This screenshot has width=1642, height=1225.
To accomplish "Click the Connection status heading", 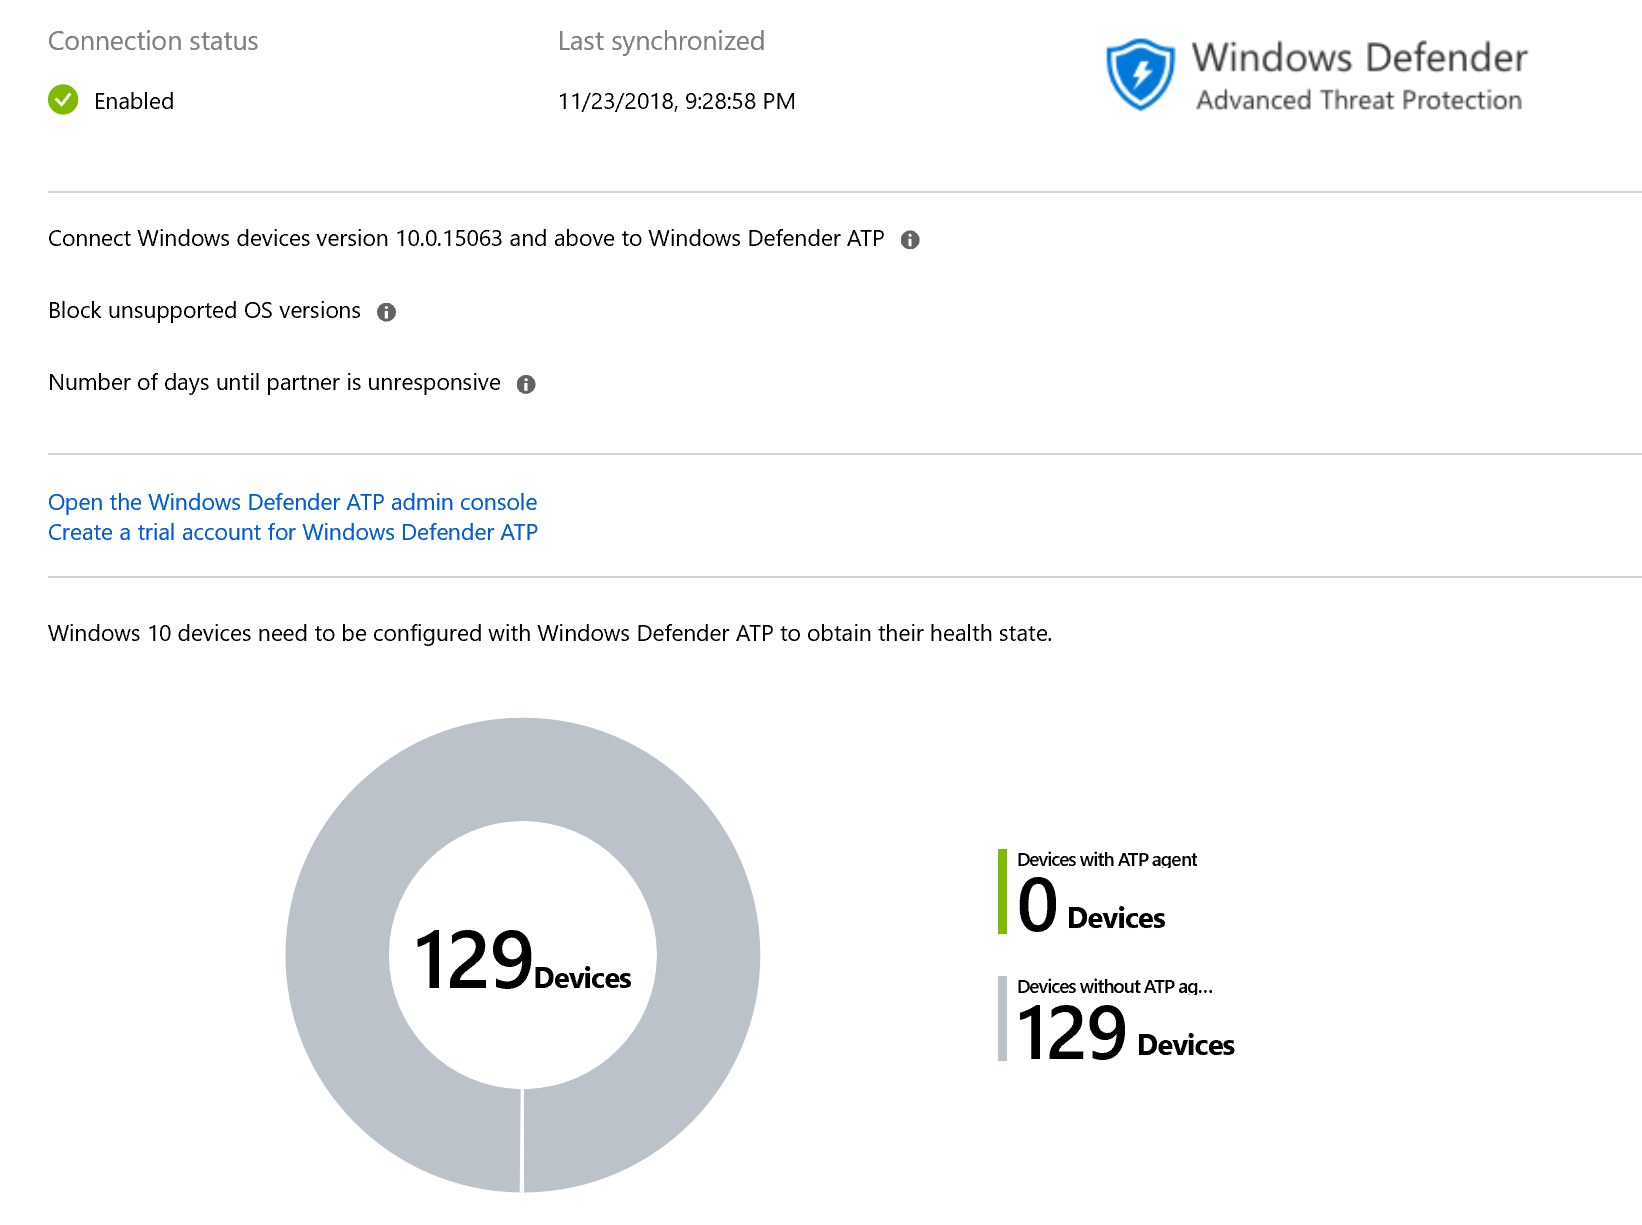I will tap(153, 41).
